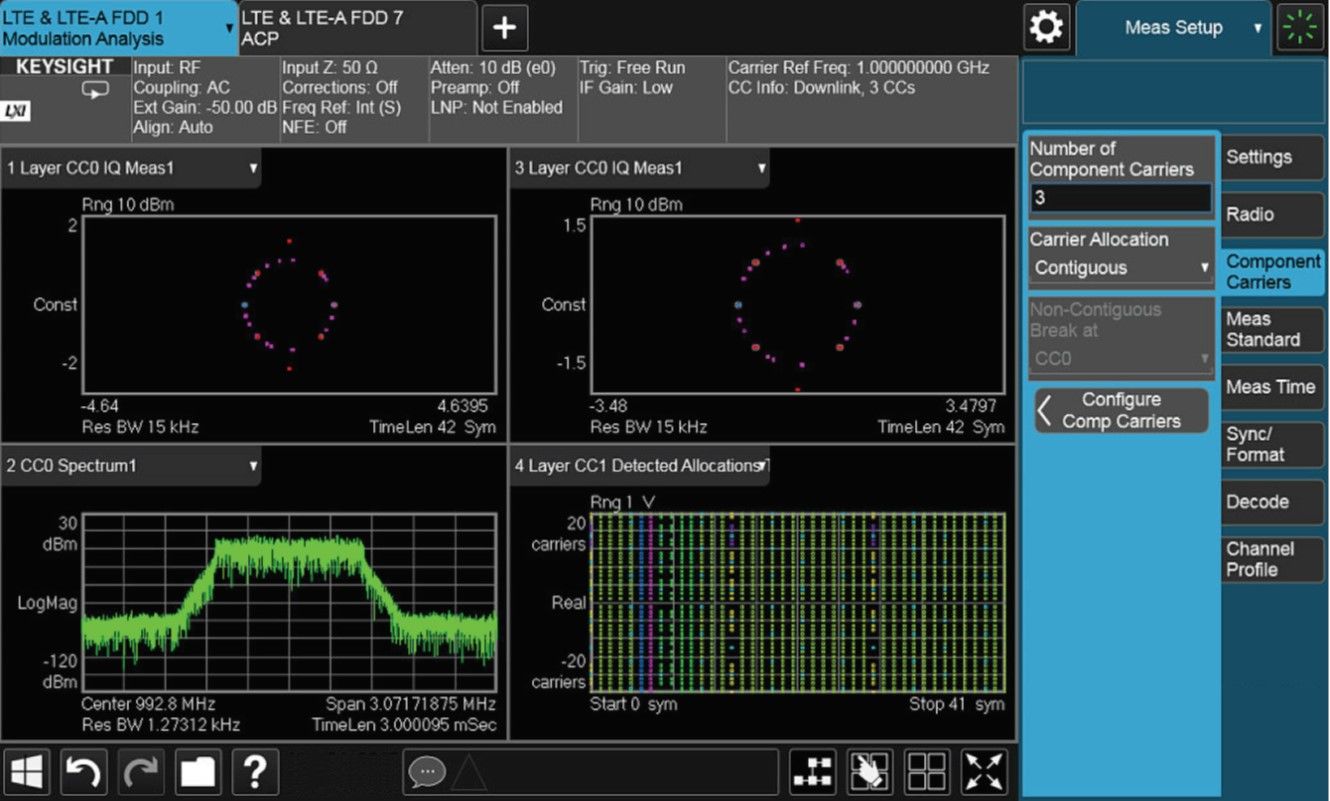This screenshot has height=801, width=1330.
Task: Click the touch hand icon in bottom bar
Action: pyautogui.click(x=869, y=772)
